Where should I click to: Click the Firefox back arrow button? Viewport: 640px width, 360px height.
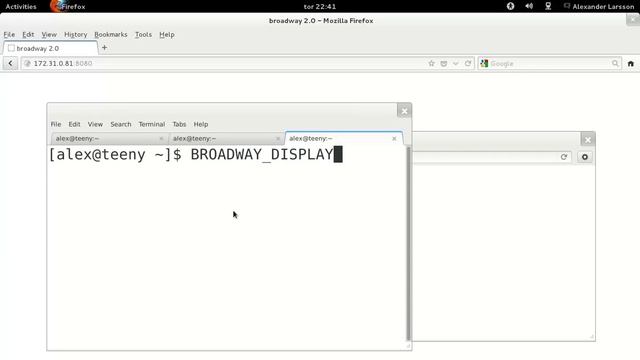pyautogui.click(x=10, y=63)
